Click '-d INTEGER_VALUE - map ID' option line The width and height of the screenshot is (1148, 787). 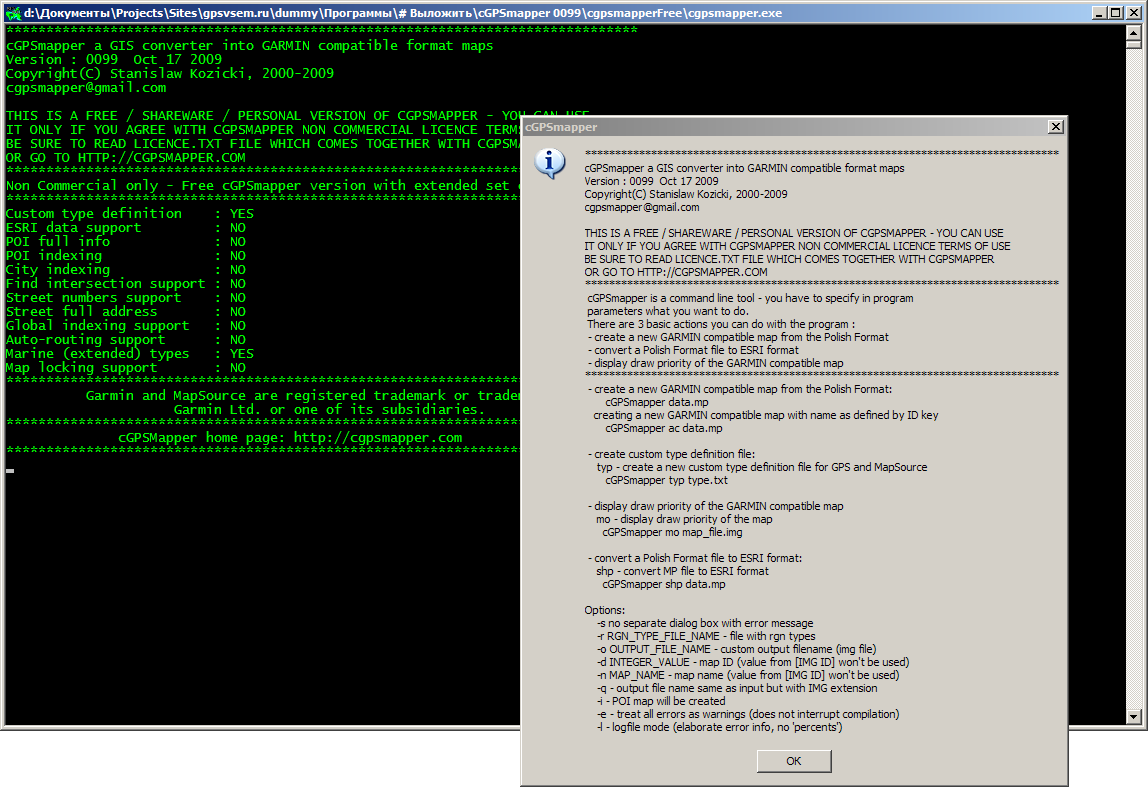pyautogui.click(x=753, y=663)
